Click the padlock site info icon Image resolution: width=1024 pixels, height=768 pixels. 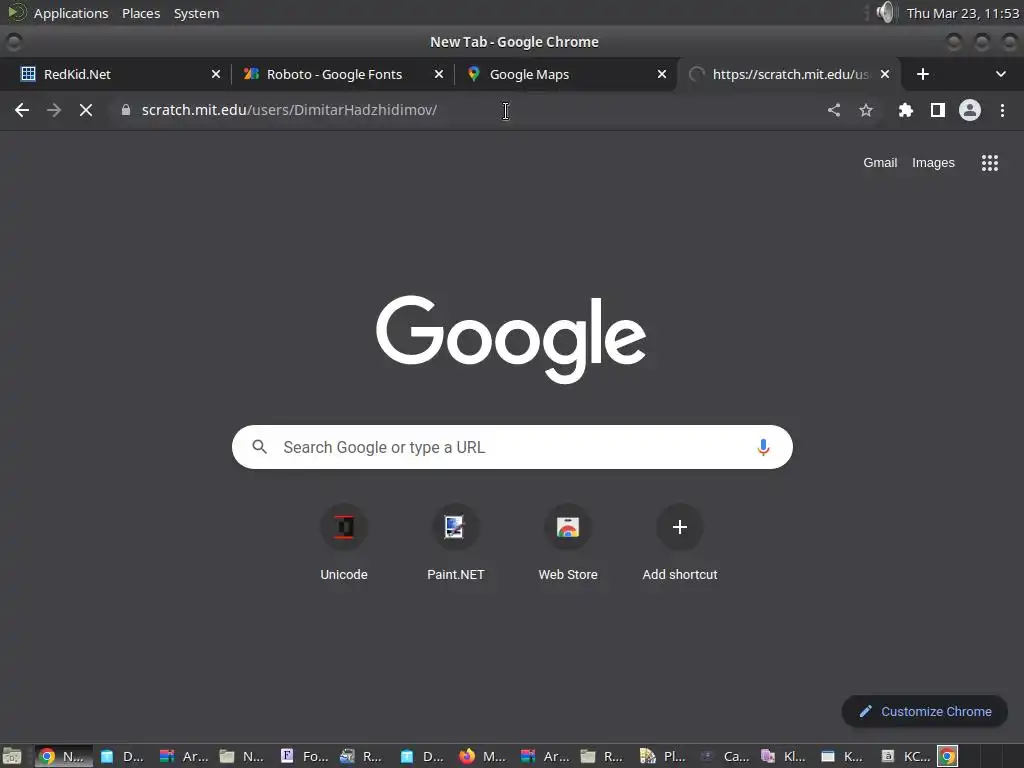pyautogui.click(x=126, y=110)
